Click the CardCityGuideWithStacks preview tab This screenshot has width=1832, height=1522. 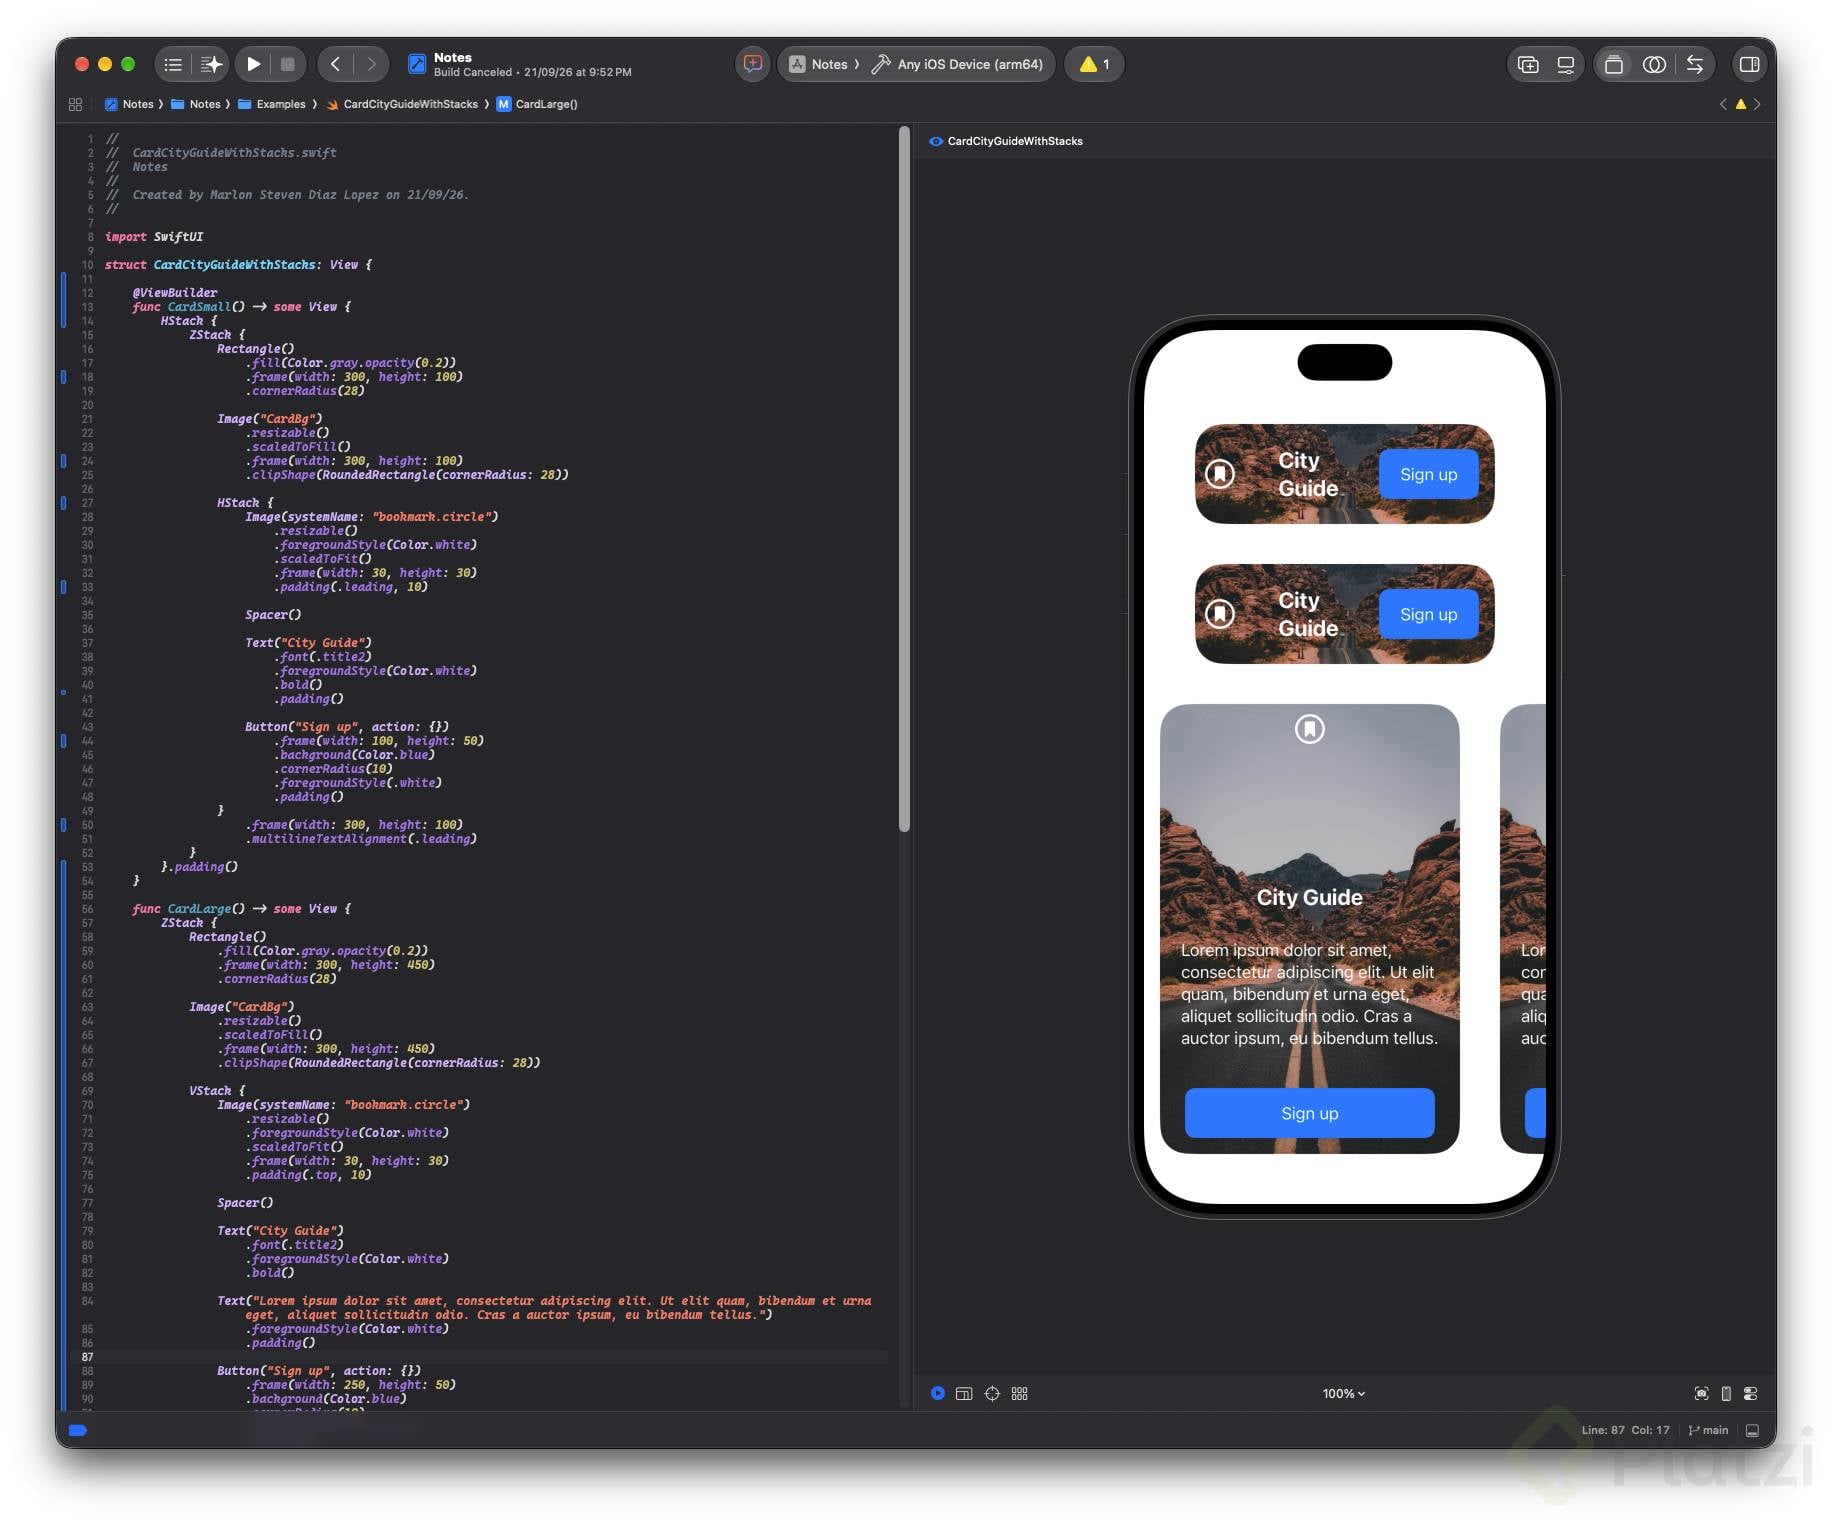pos(1006,141)
